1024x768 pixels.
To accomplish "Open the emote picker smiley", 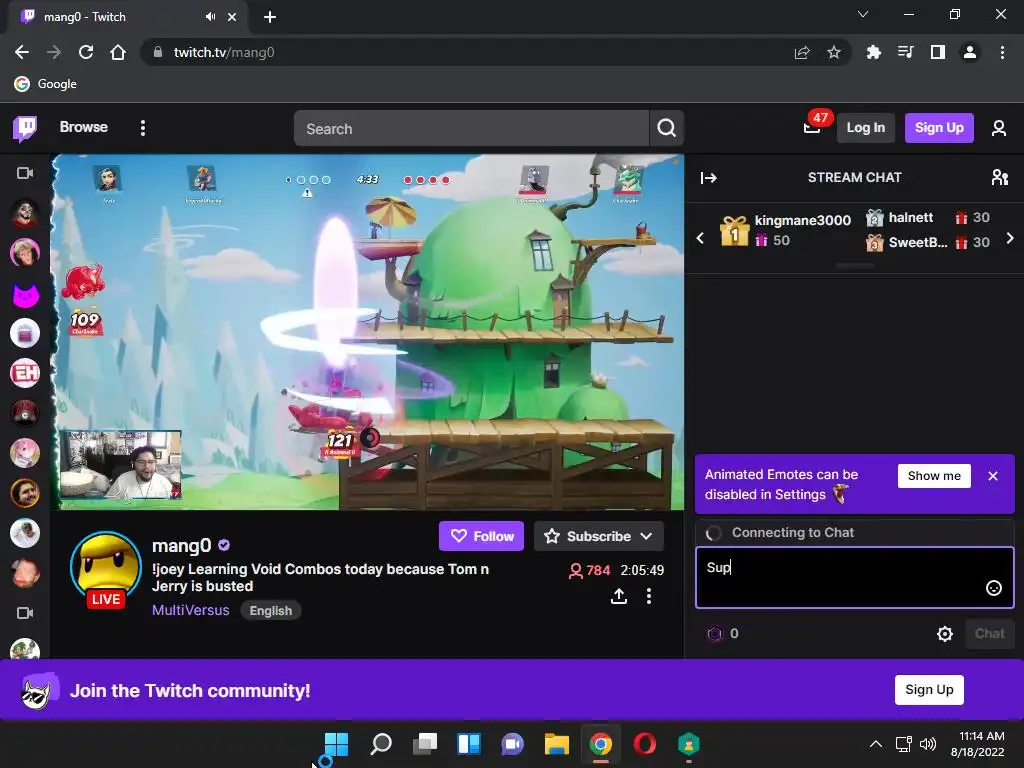I will point(993,588).
